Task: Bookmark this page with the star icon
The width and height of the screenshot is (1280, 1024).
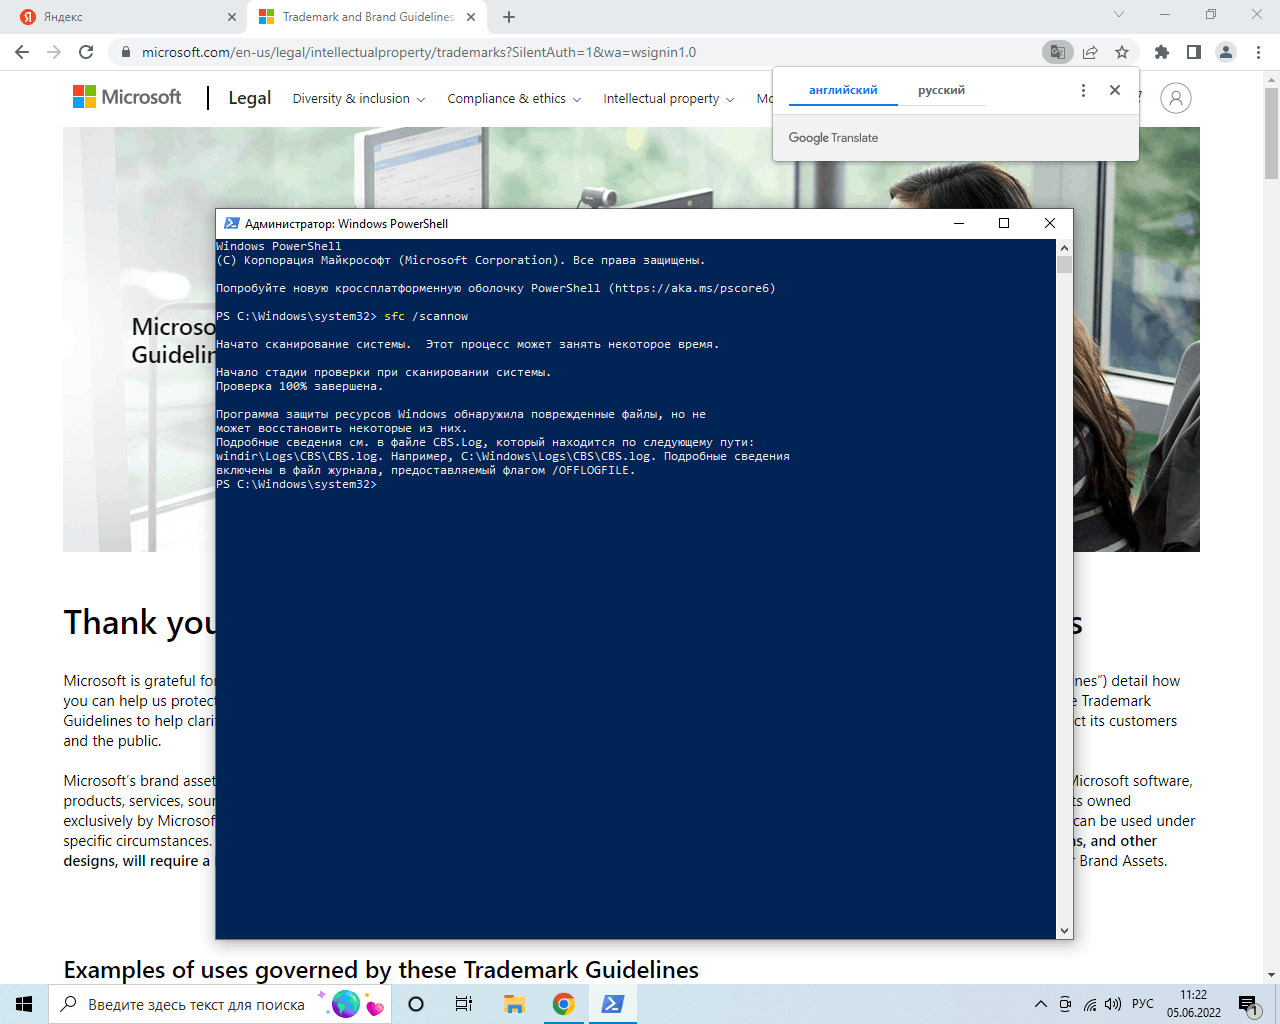Action: pos(1122,52)
